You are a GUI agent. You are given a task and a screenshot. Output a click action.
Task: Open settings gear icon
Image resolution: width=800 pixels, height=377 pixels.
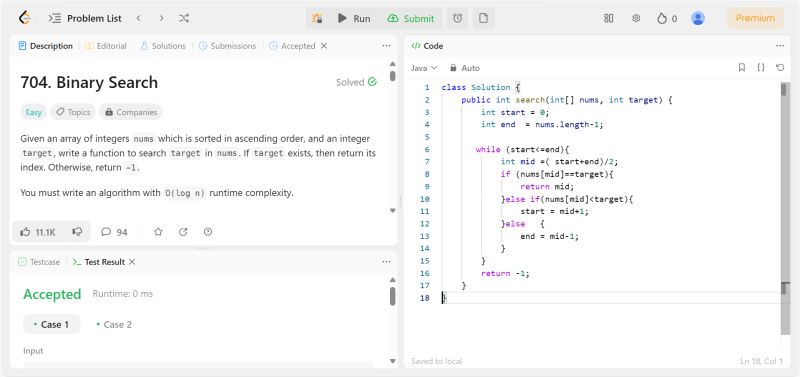[636, 18]
